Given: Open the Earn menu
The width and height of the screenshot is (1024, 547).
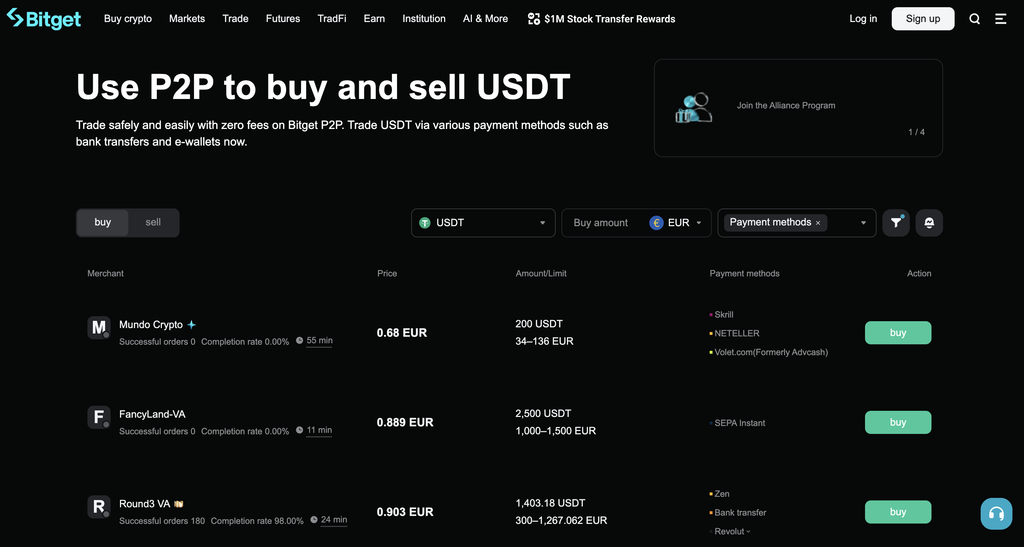Looking at the screenshot, I should (x=374, y=19).
